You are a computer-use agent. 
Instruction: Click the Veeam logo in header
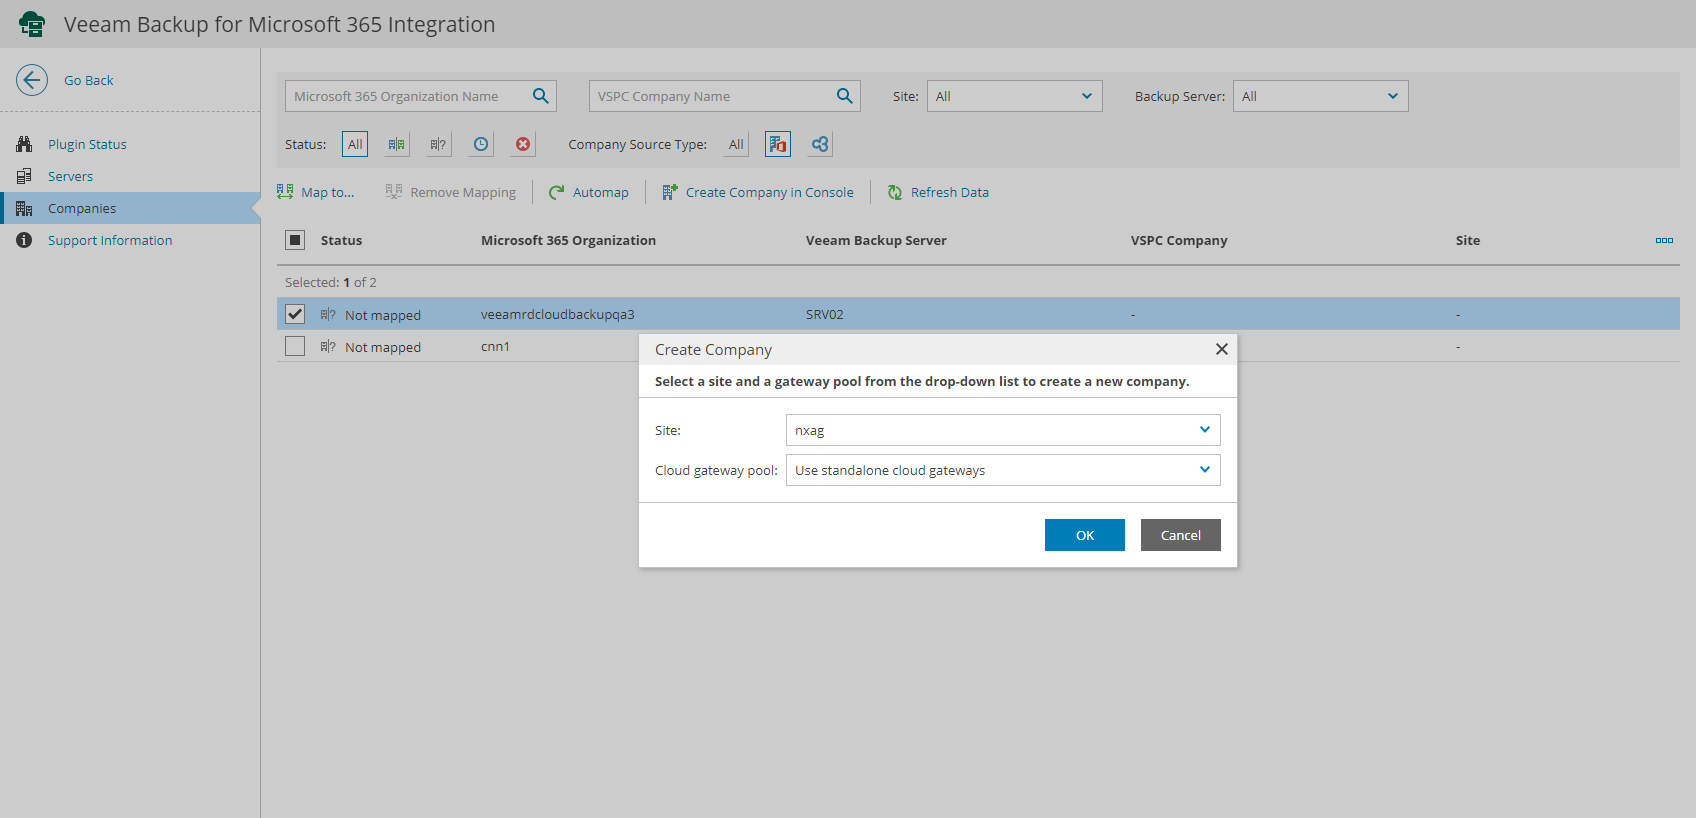32,24
